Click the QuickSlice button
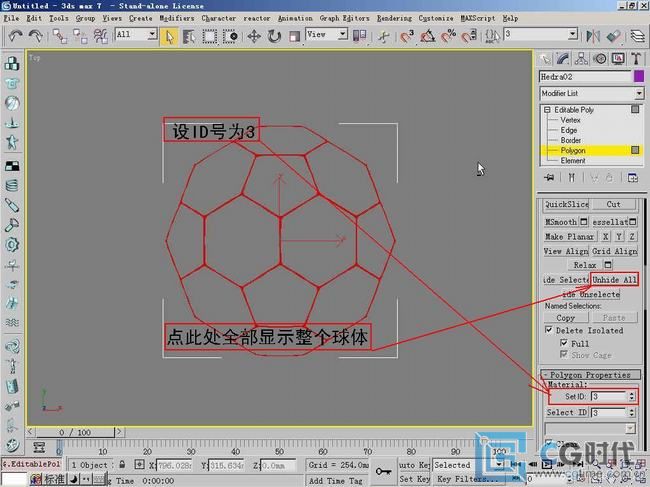Screen dimensions: 650x487 [567, 204]
